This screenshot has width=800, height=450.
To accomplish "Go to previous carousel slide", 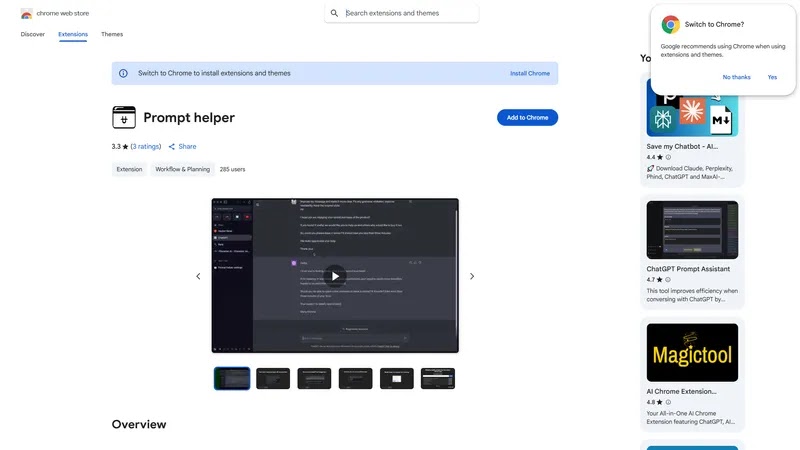I will click(x=198, y=276).
